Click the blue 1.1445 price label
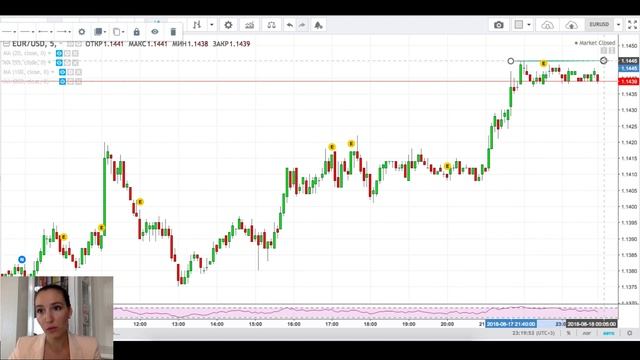The height and width of the screenshot is (360, 640). coord(629,68)
